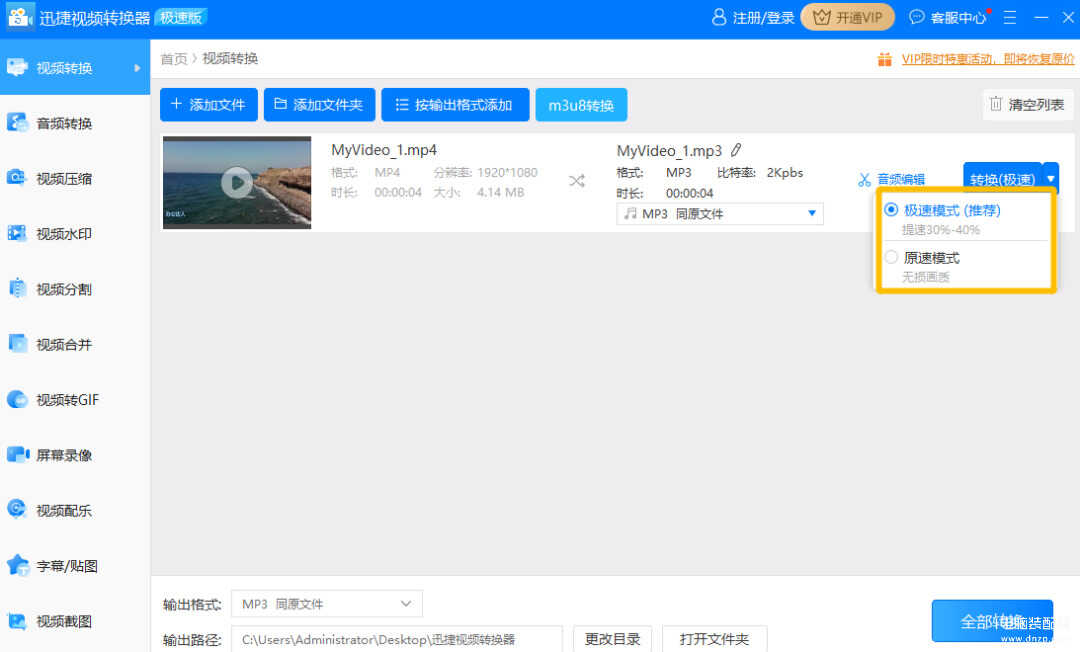The image size is (1080, 652).
Task: Click the shuffle convert arrows icon
Action: tap(577, 181)
